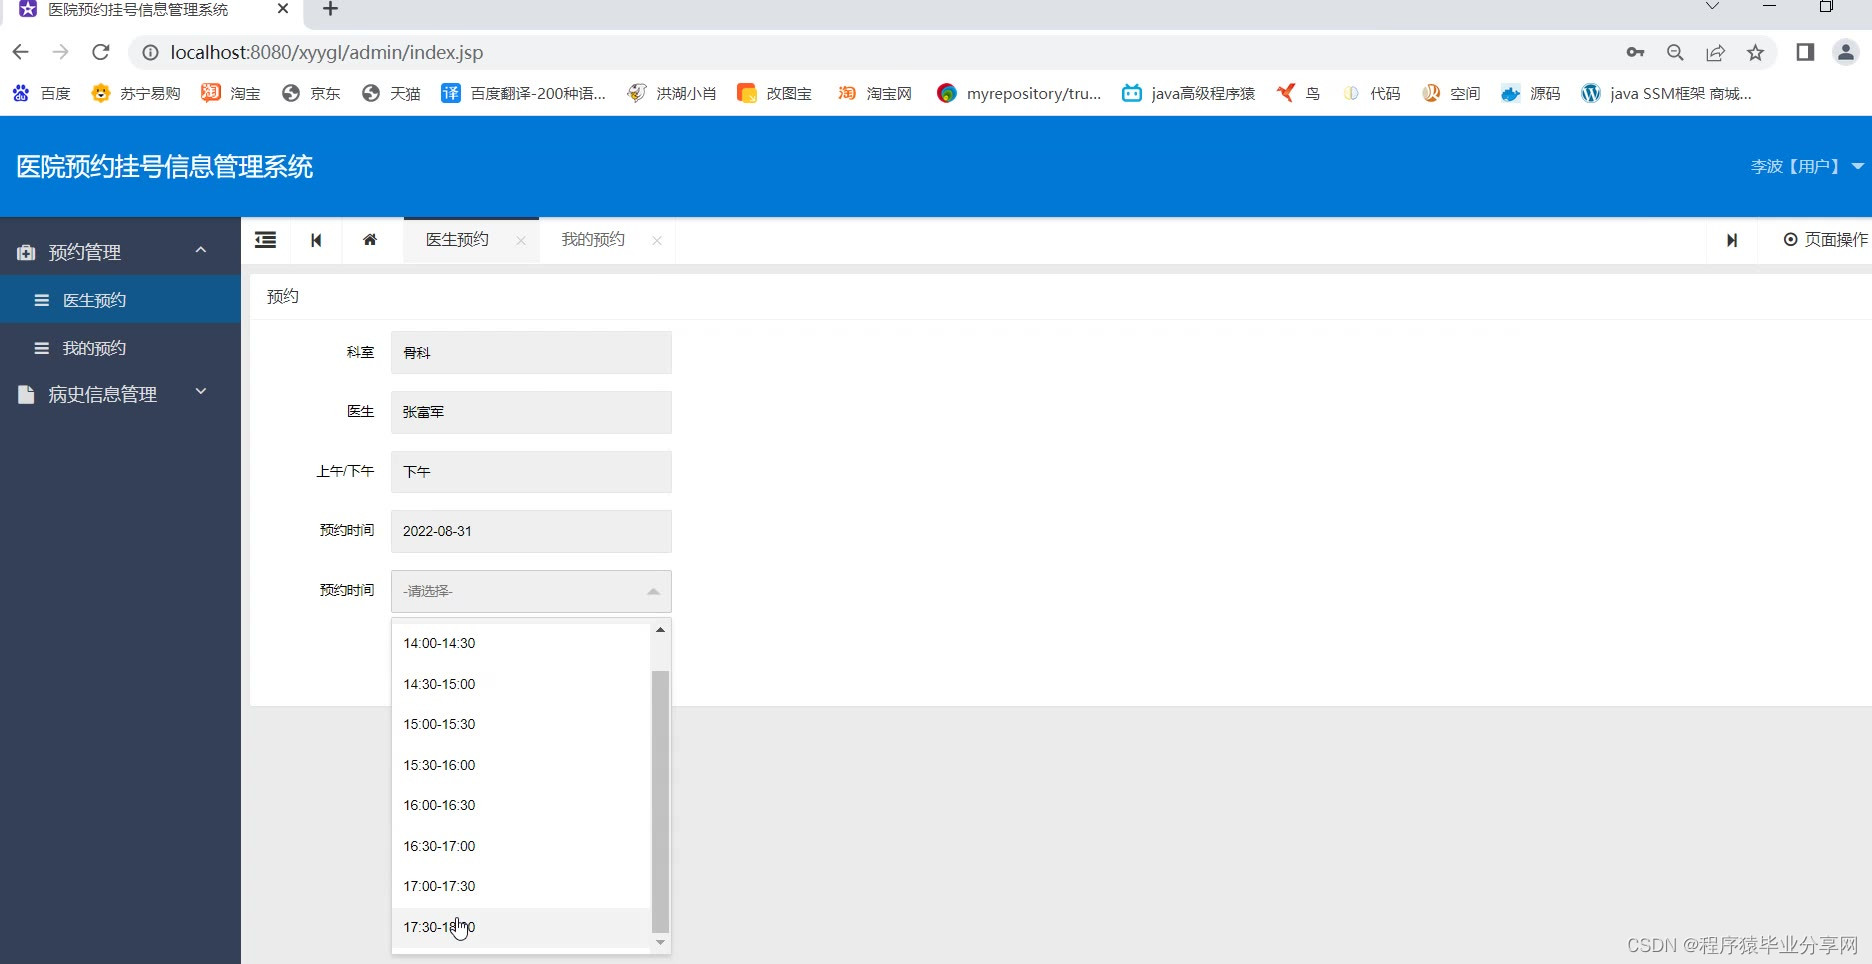
Task: Open the 天猫 bookmark
Action: point(391,93)
